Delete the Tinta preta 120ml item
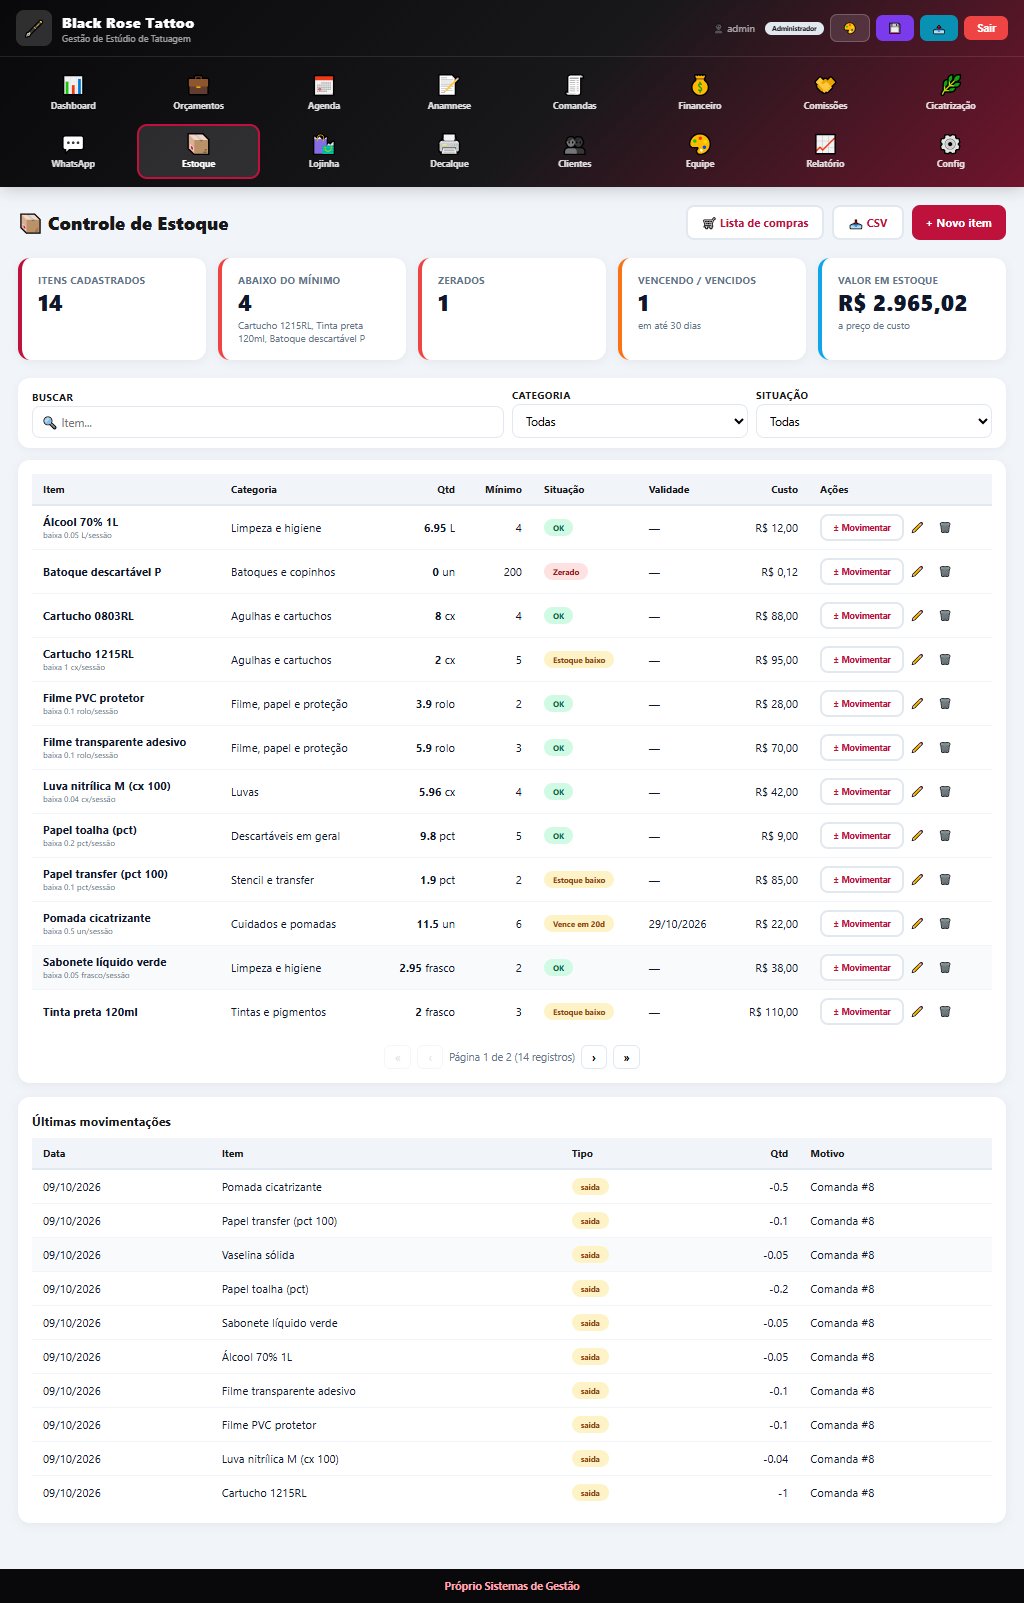 tap(945, 1011)
